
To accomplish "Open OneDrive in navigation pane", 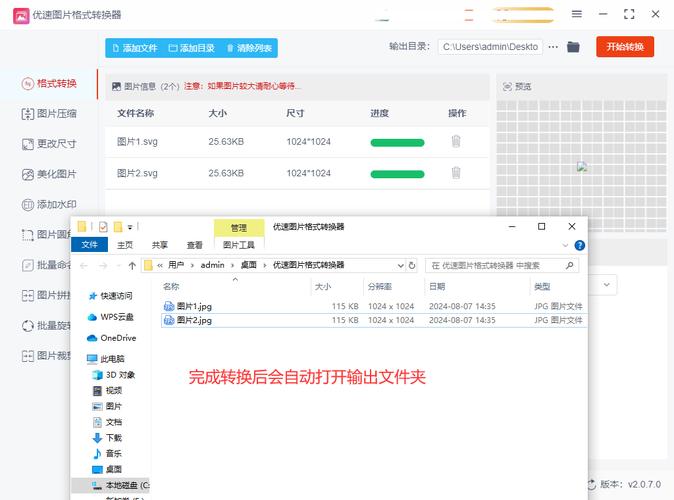I will [111, 338].
